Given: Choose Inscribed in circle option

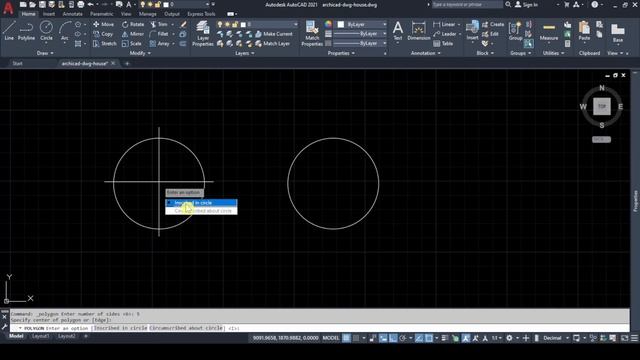Looking at the screenshot, I should 201,202.
